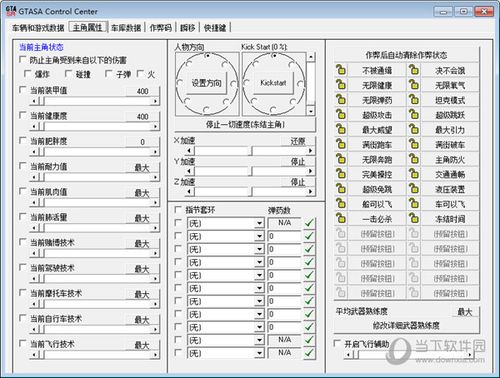Toggle the lock icon beside 完美操控
The height and width of the screenshot is (378, 500).
point(341,174)
